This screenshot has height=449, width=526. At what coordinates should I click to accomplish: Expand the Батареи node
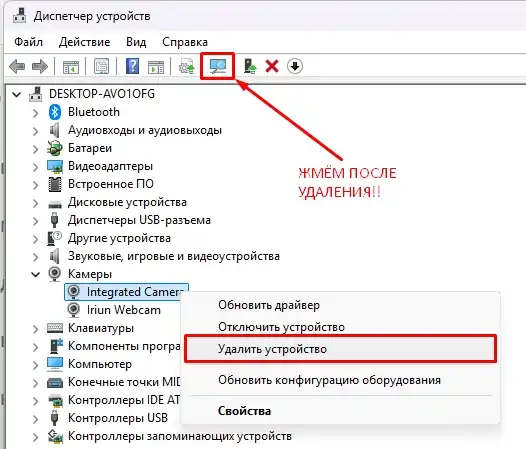[x=35, y=149]
